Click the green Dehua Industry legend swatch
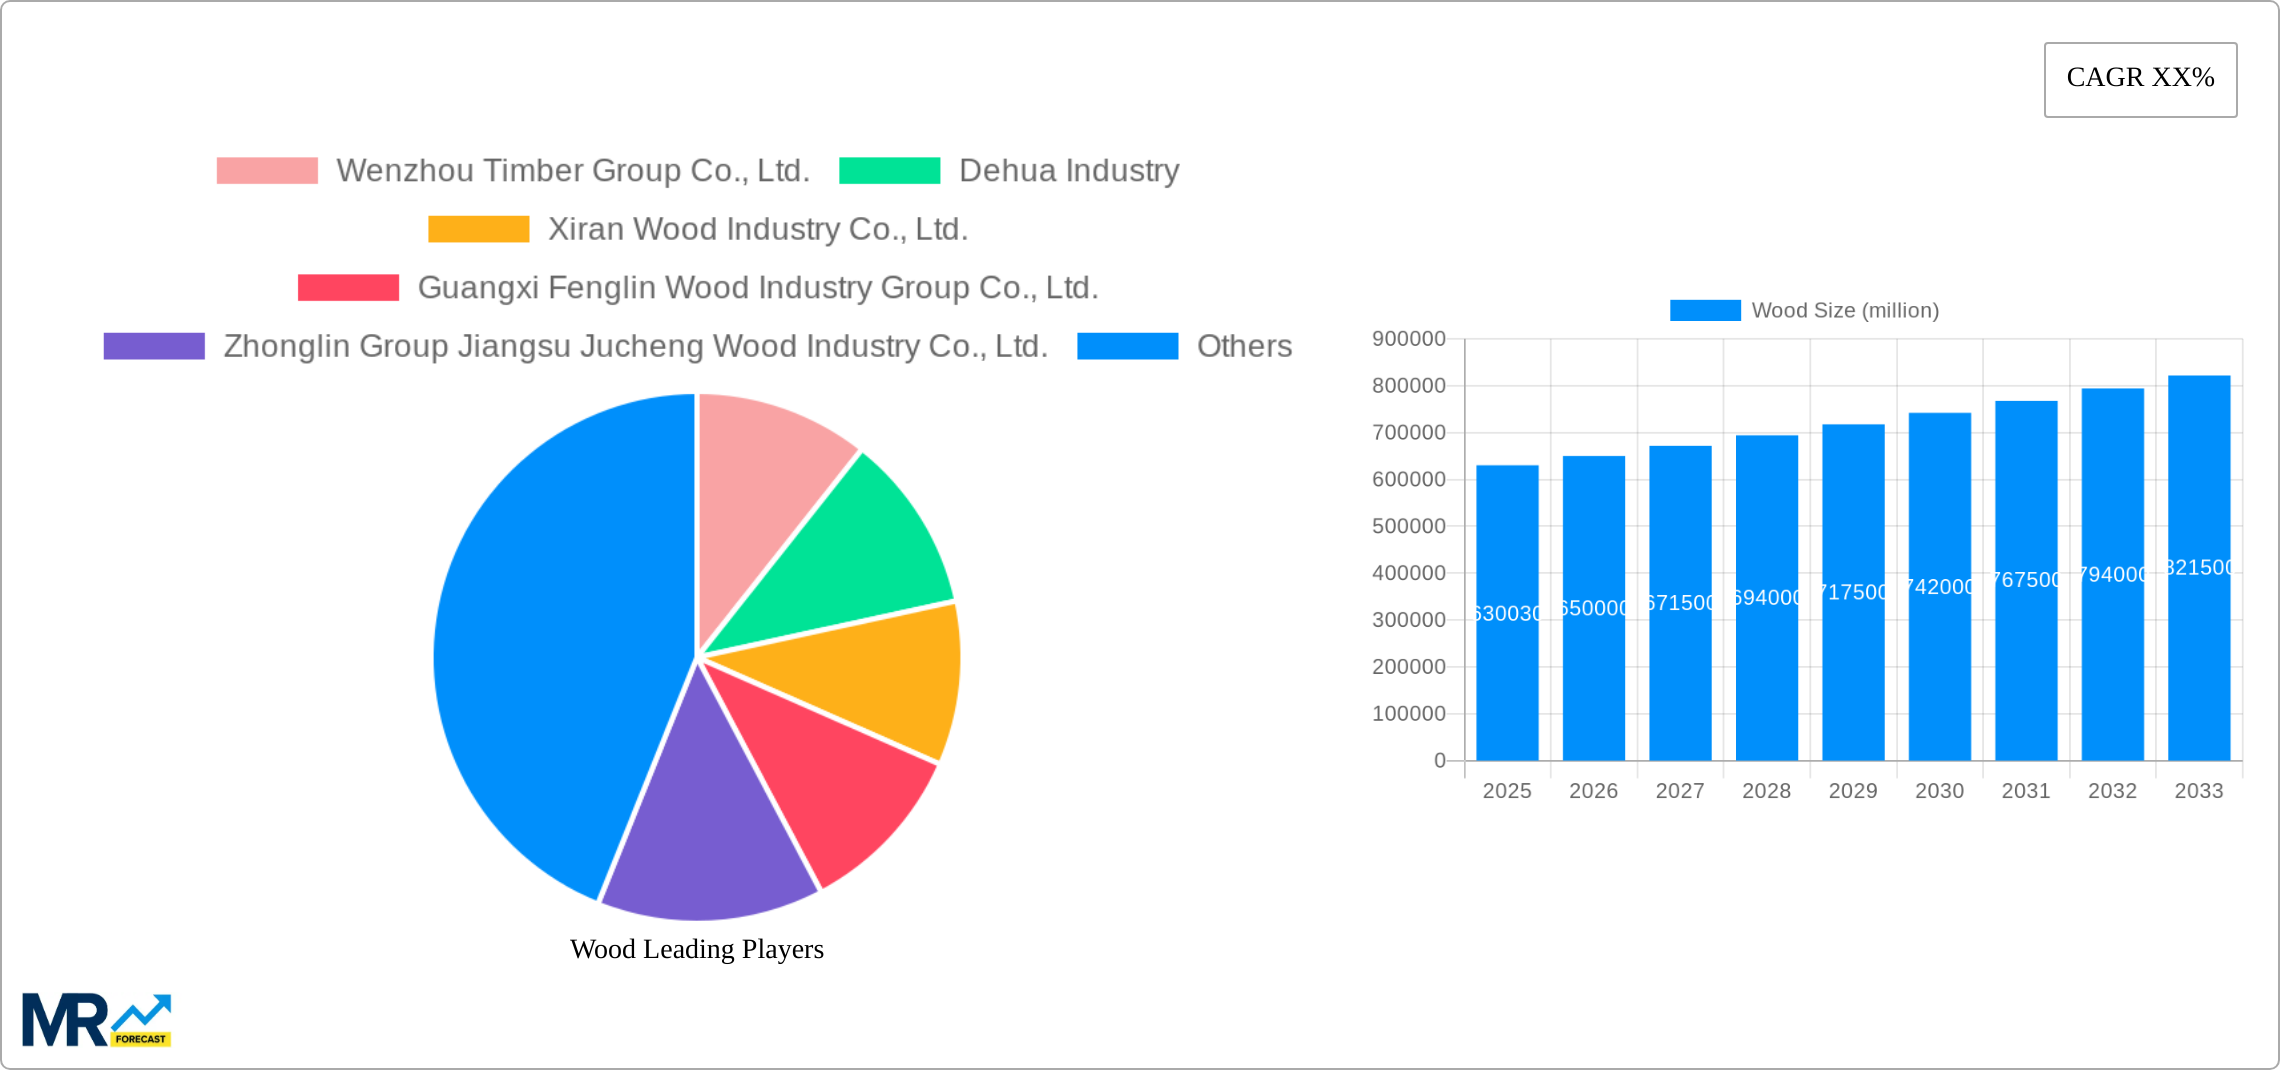 (x=889, y=170)
